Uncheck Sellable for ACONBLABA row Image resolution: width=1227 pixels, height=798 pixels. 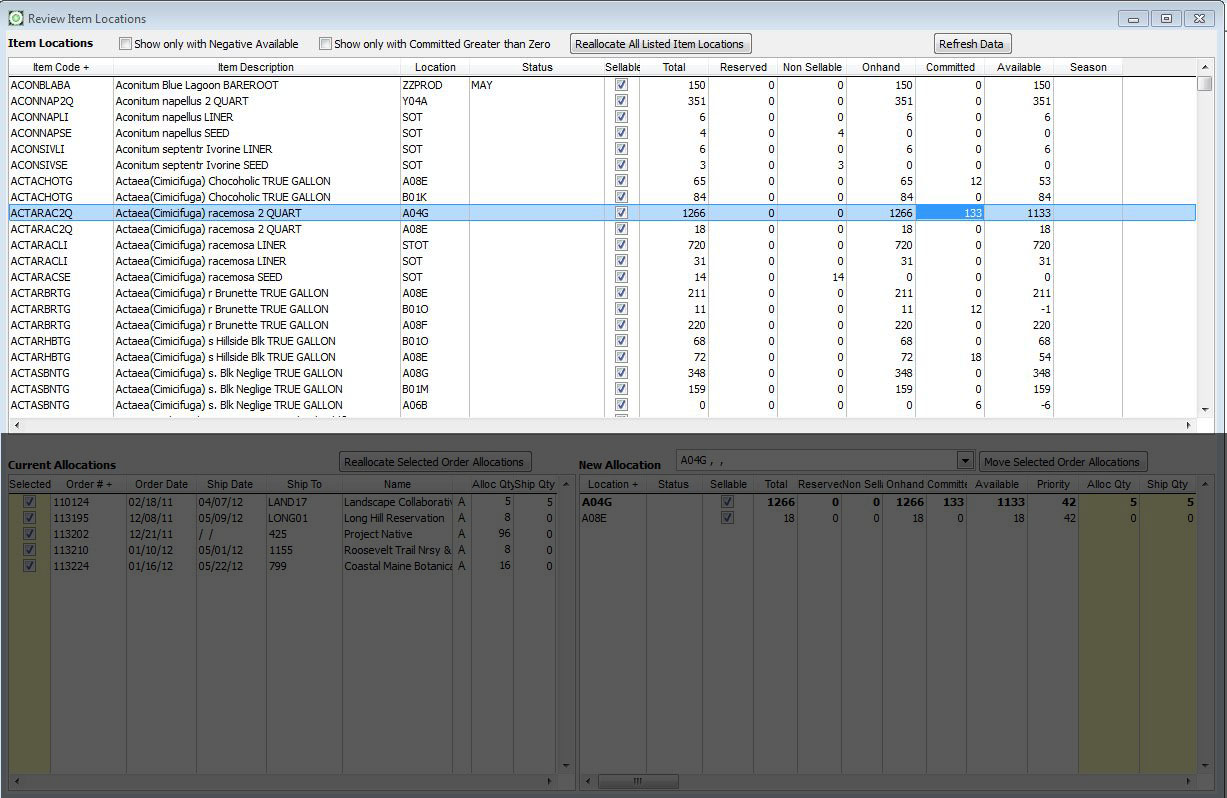coord(621,85)
